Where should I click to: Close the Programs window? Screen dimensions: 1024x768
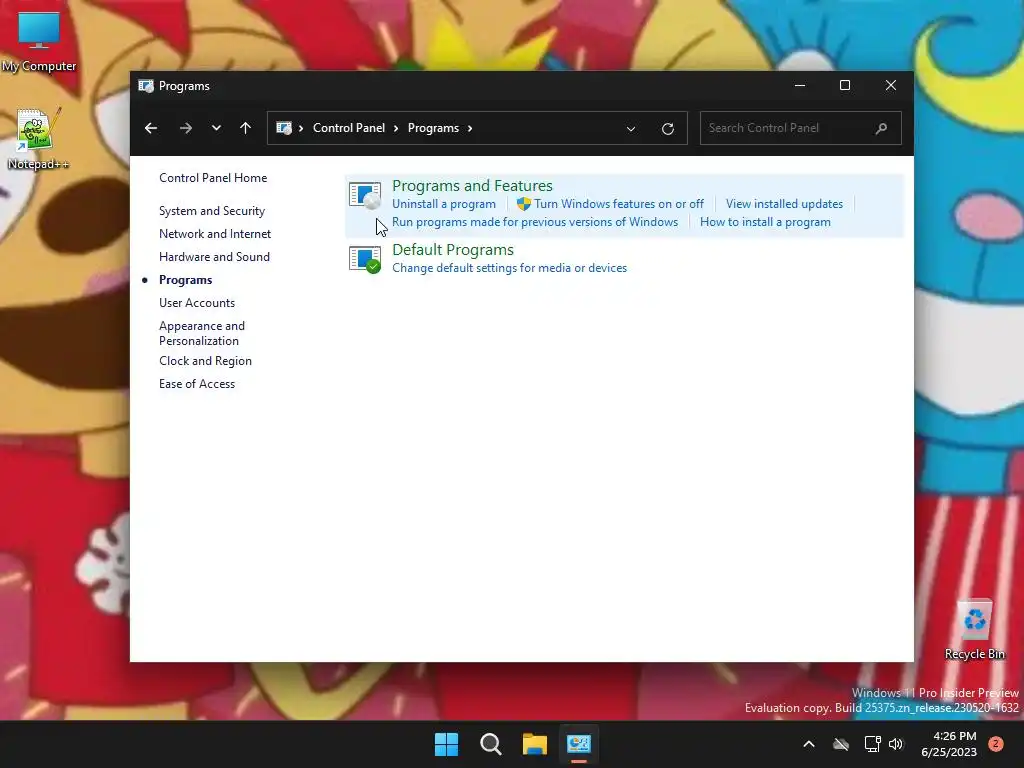(891, 86)
